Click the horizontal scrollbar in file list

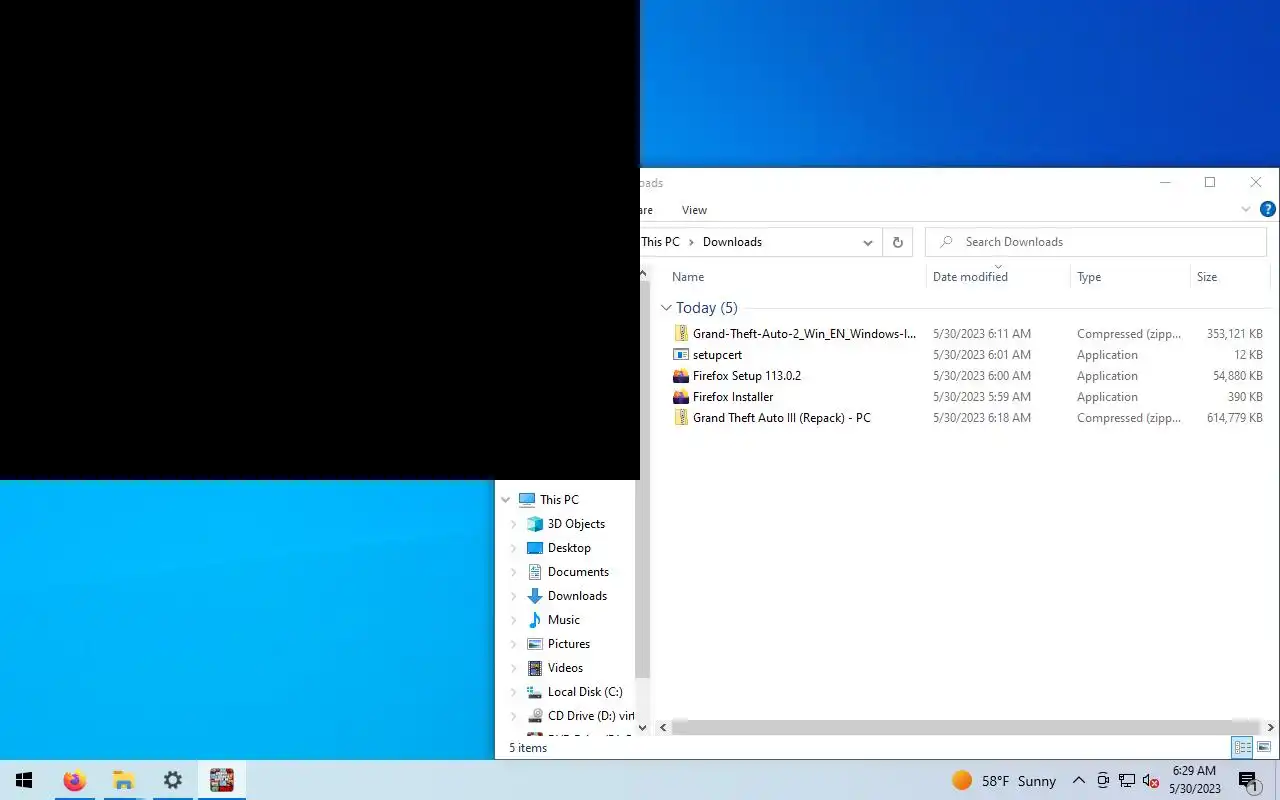[x=965, y=727]
